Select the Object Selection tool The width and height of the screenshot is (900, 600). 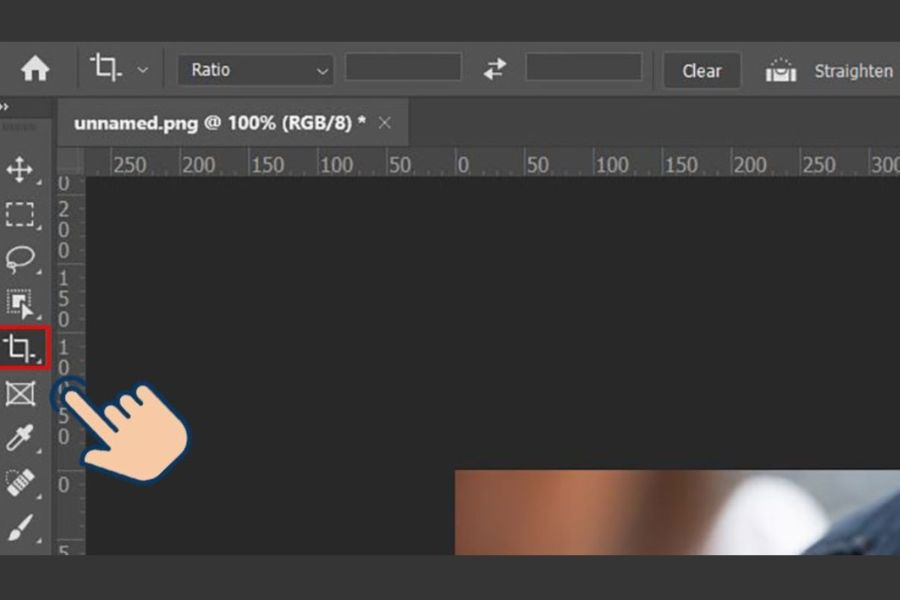pyautogui.click(x=20, y=304)
